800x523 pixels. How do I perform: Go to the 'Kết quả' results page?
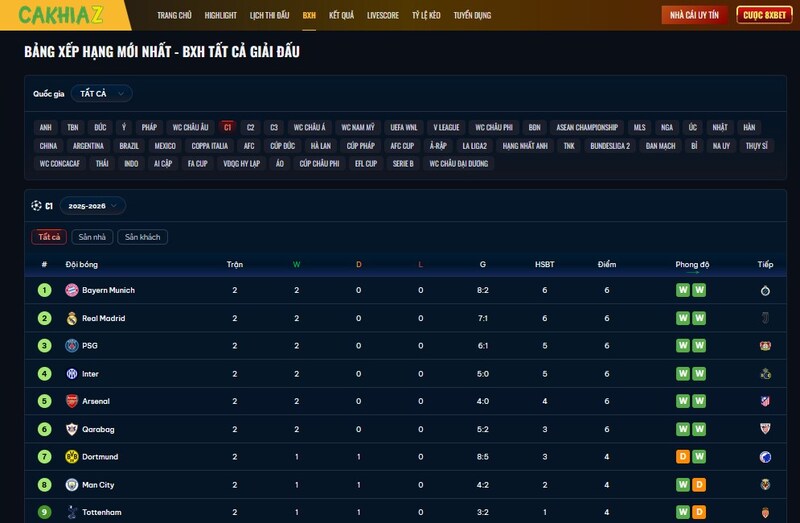coord(342,16)
